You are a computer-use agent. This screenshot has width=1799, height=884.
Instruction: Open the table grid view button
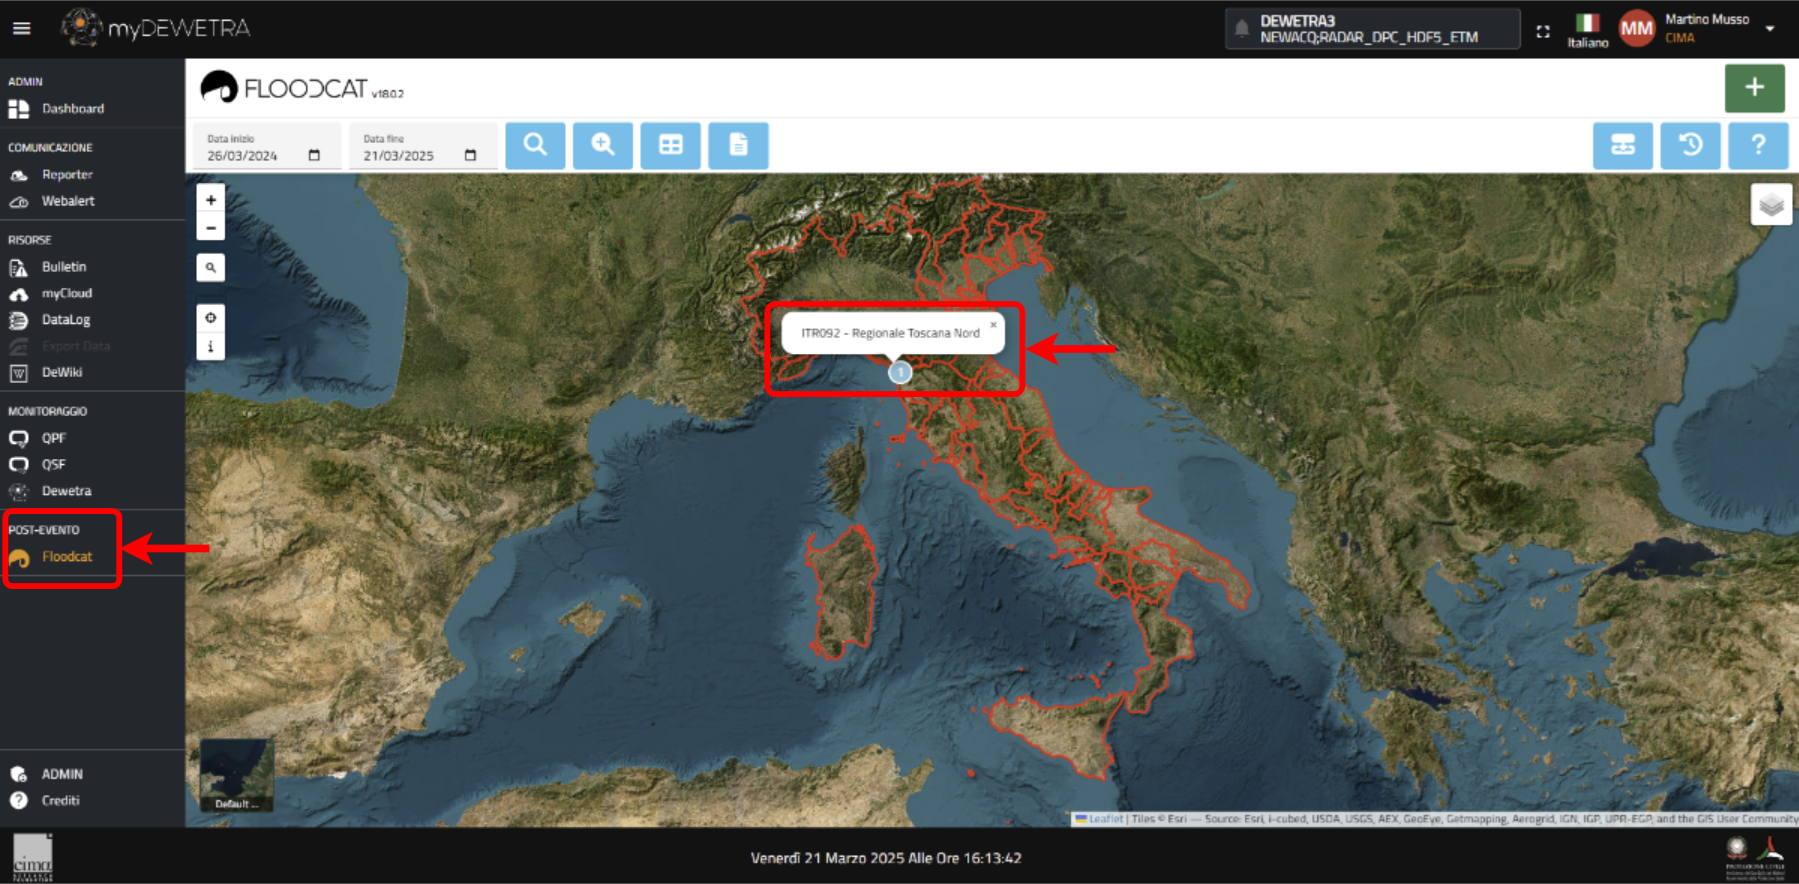[670, 145]
